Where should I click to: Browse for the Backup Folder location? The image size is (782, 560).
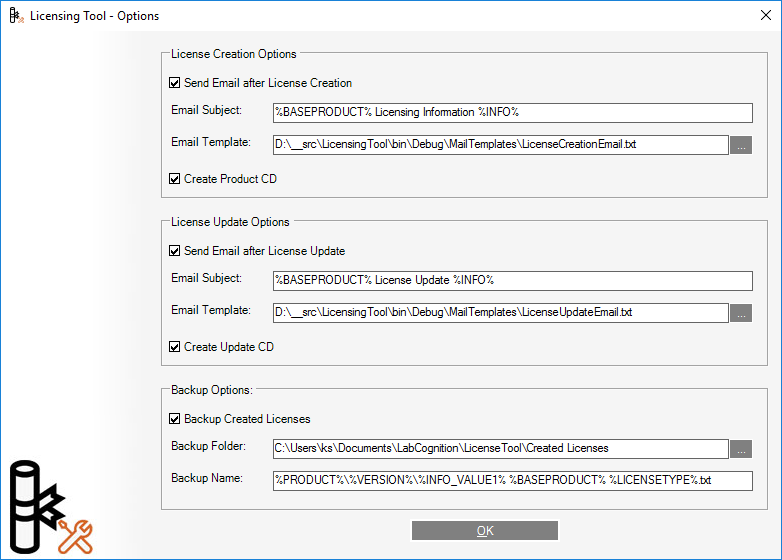[741, 449]
